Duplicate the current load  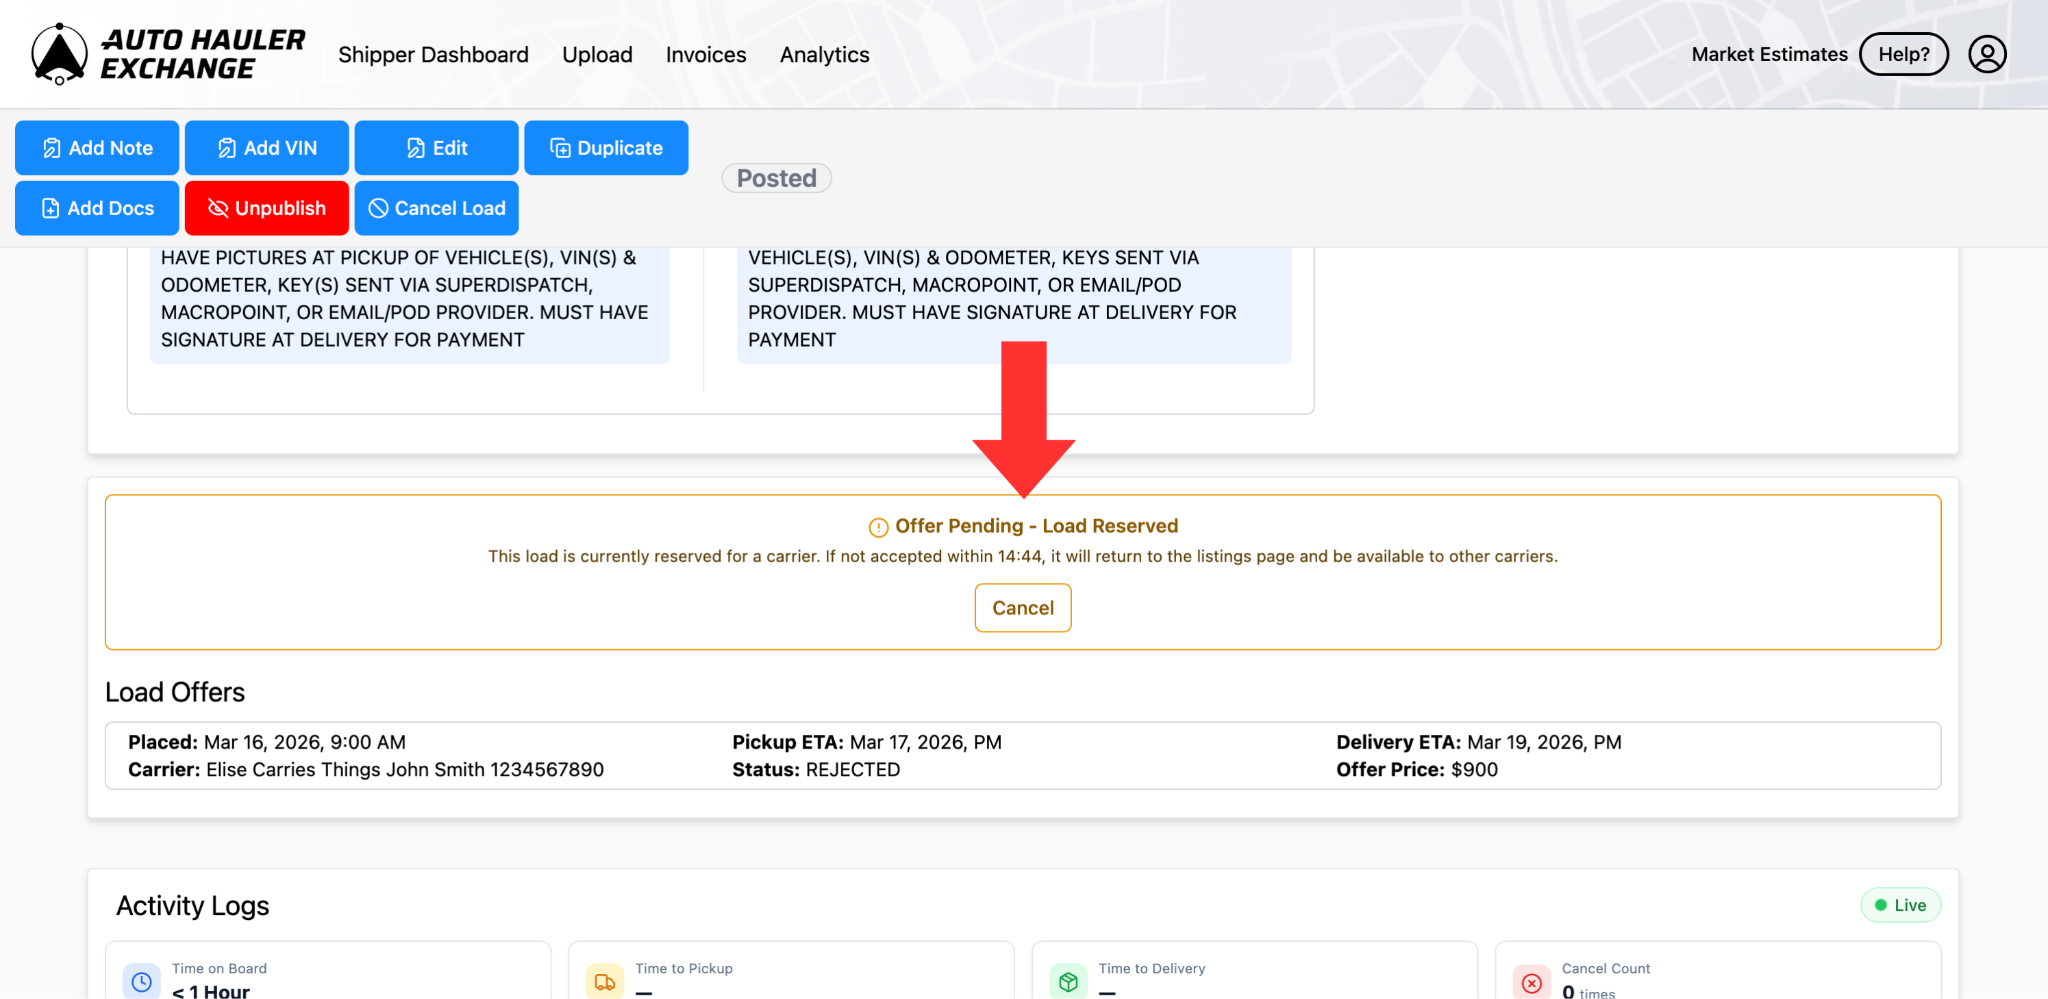[x=606, y=148]
